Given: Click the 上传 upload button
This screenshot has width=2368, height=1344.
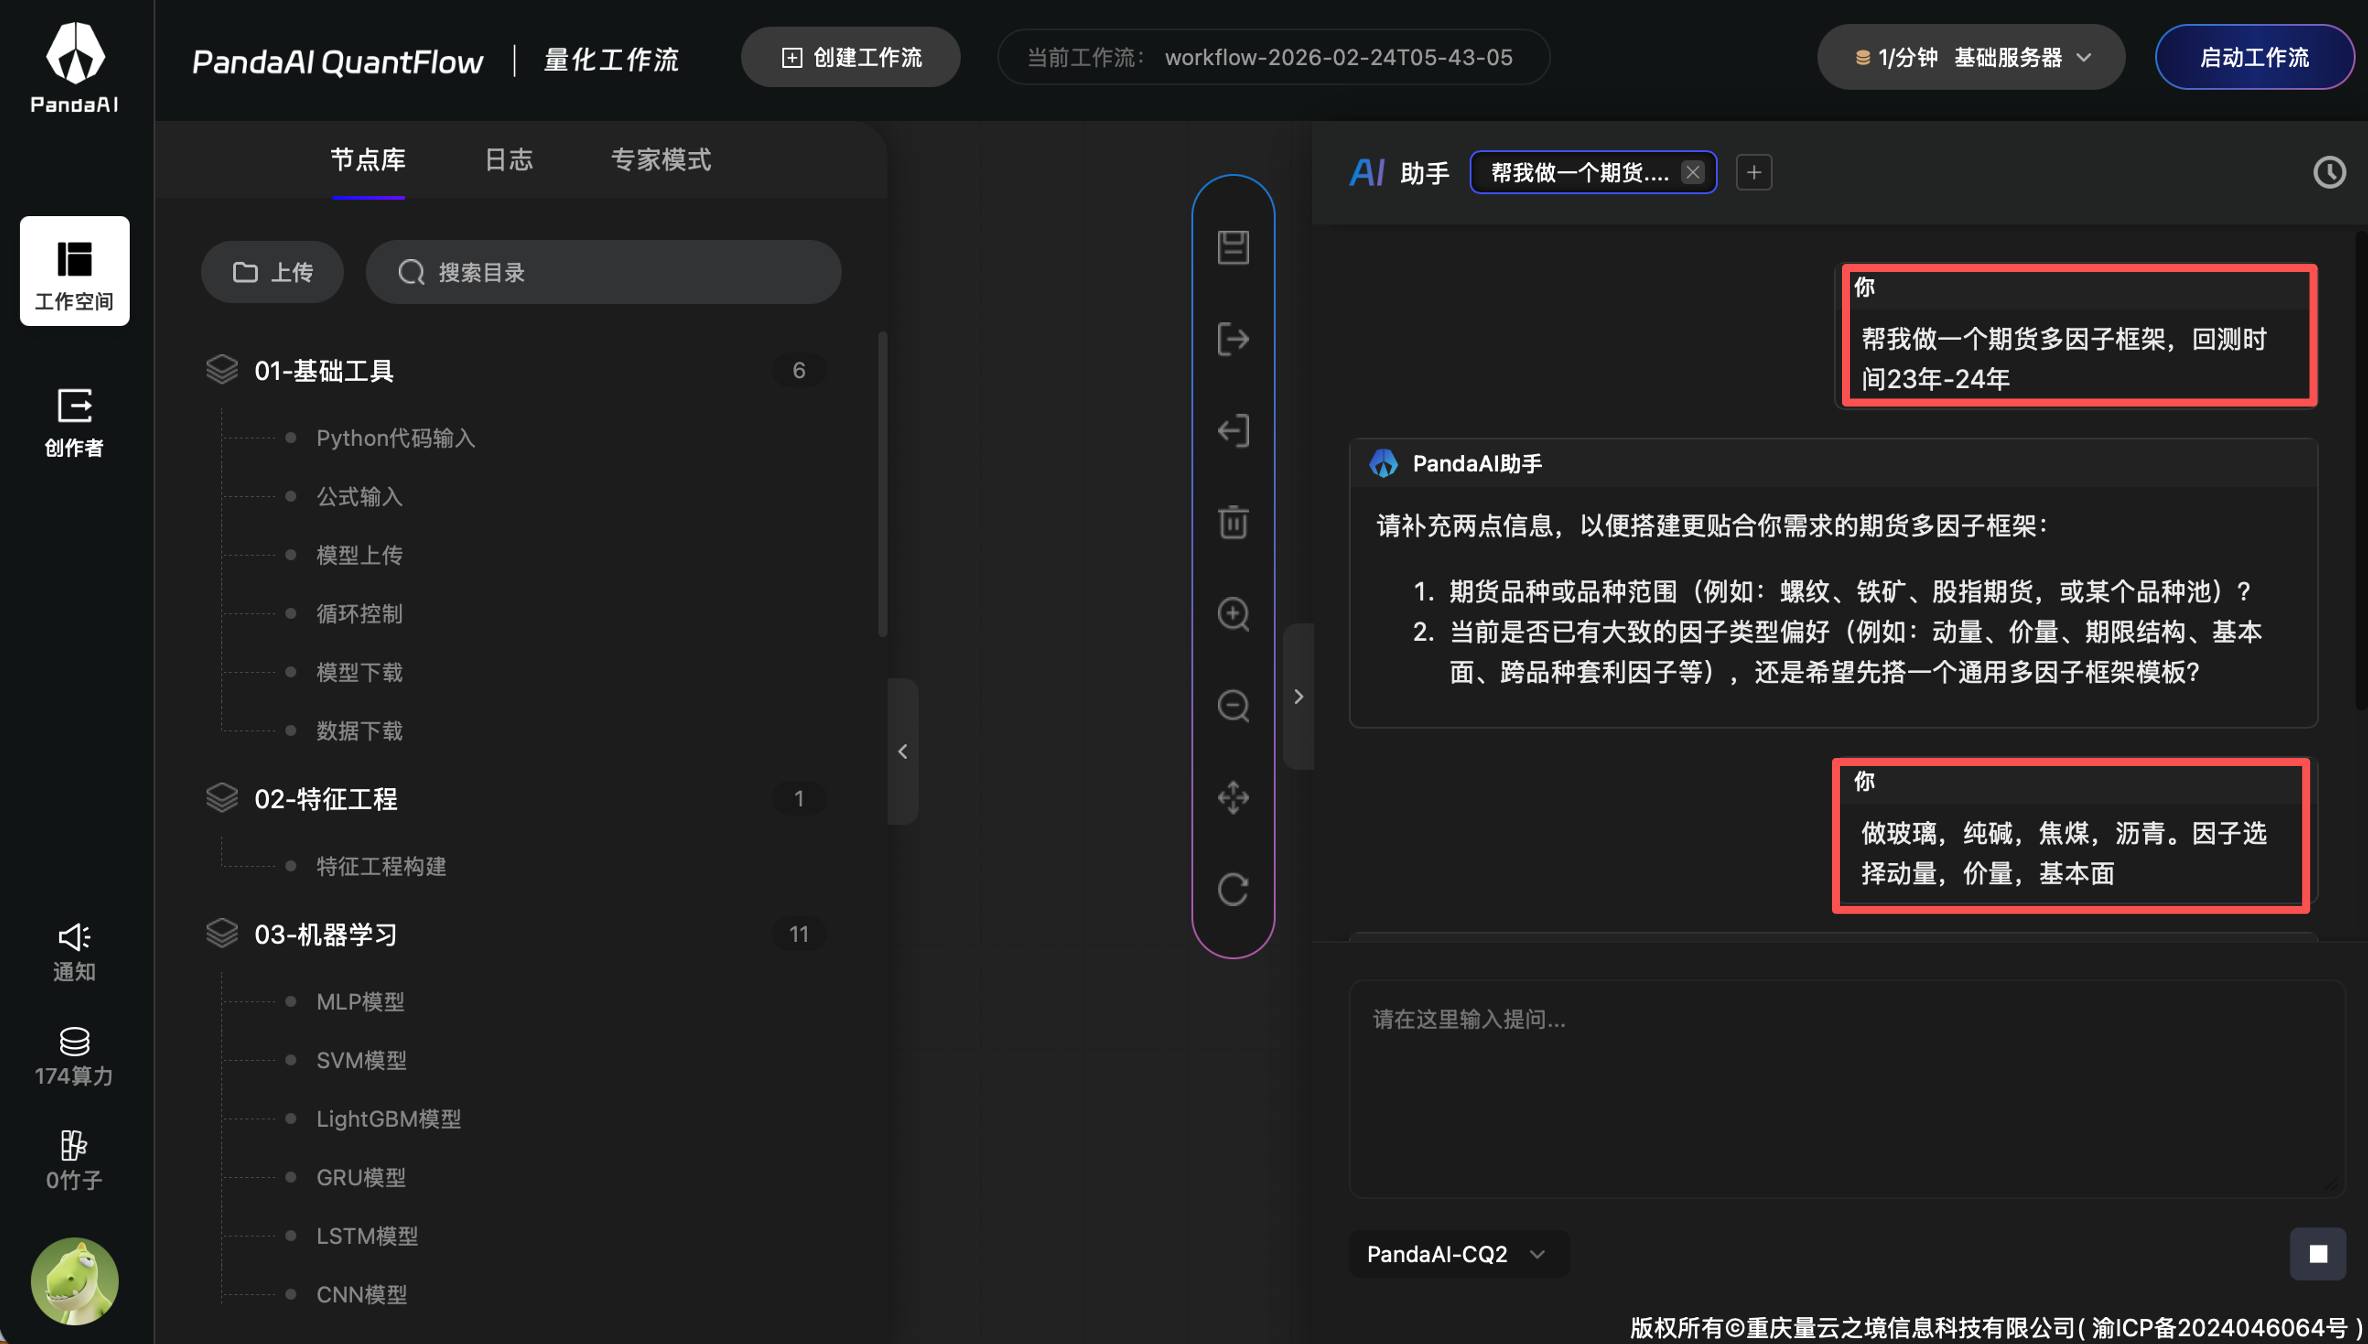Looking at the screenshot, I should click(272, 272).
